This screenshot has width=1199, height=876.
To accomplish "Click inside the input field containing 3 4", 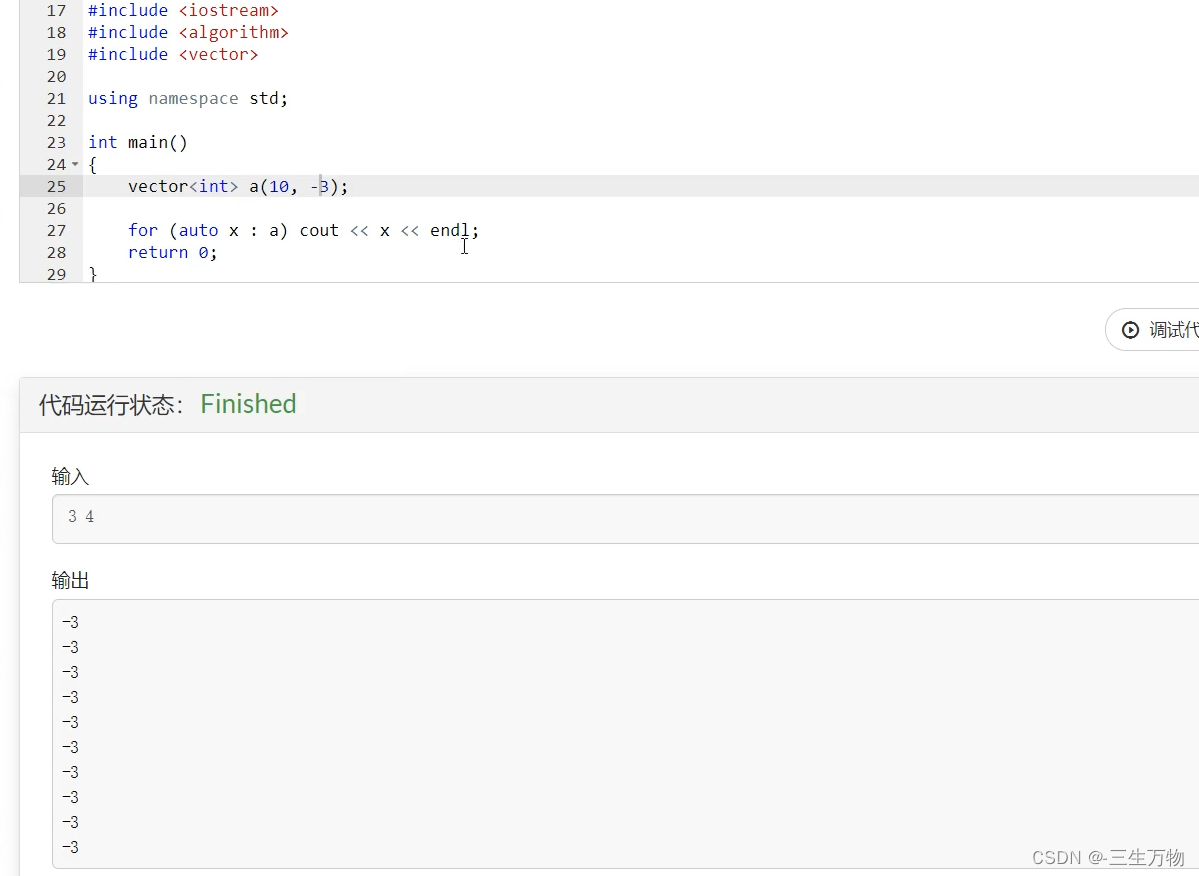I will click(625, 518).
